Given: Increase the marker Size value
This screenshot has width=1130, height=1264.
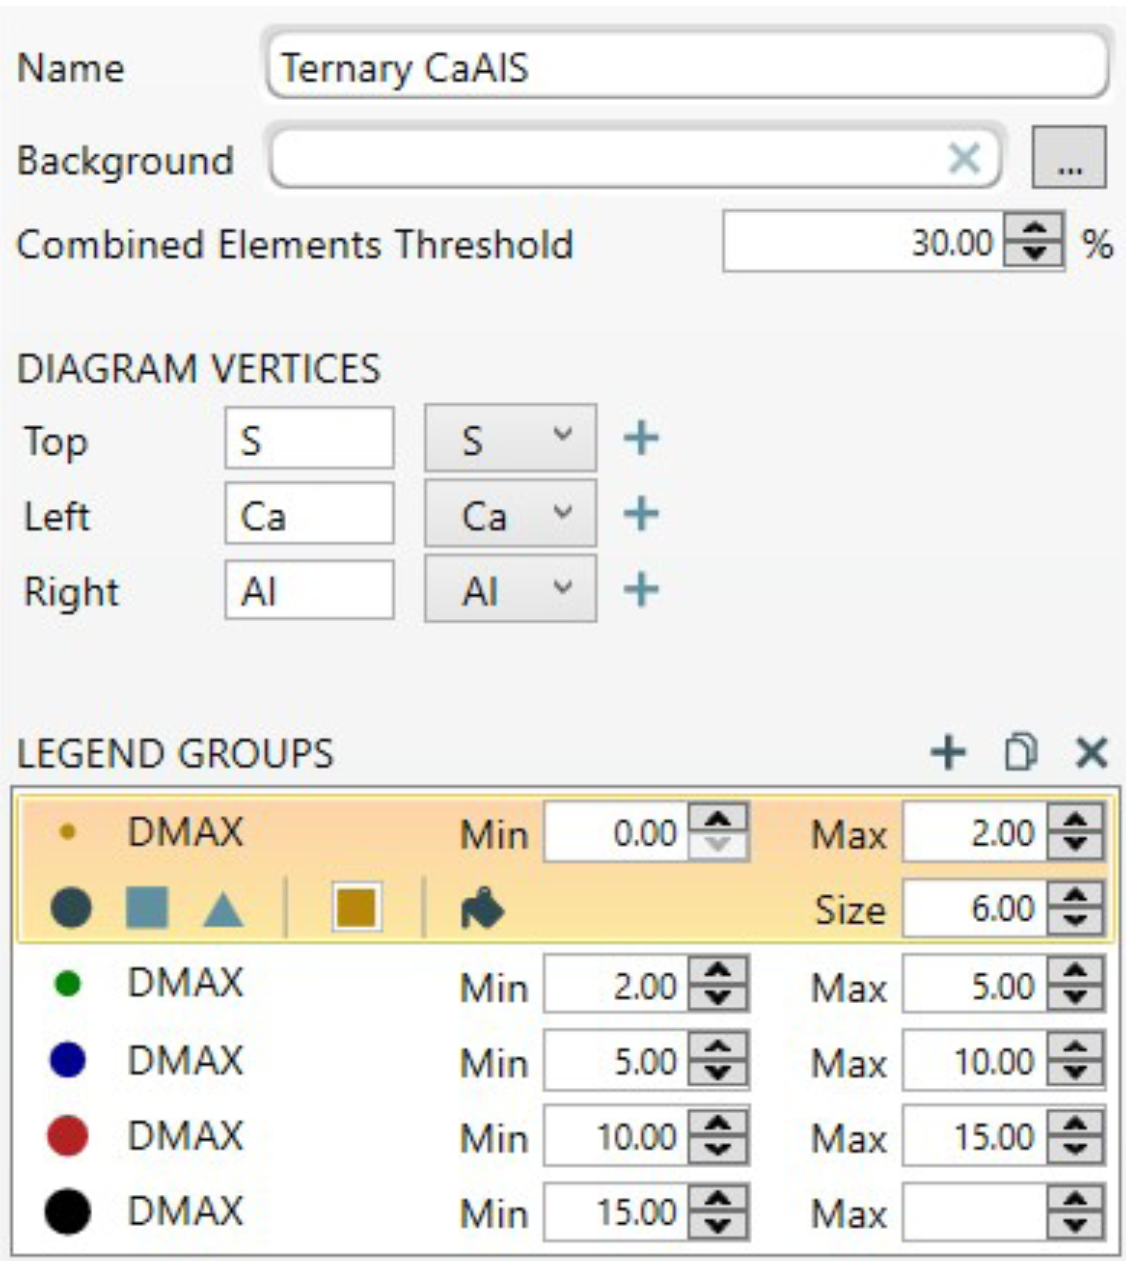Looking at the screenshot, I should click(1076, 896).
